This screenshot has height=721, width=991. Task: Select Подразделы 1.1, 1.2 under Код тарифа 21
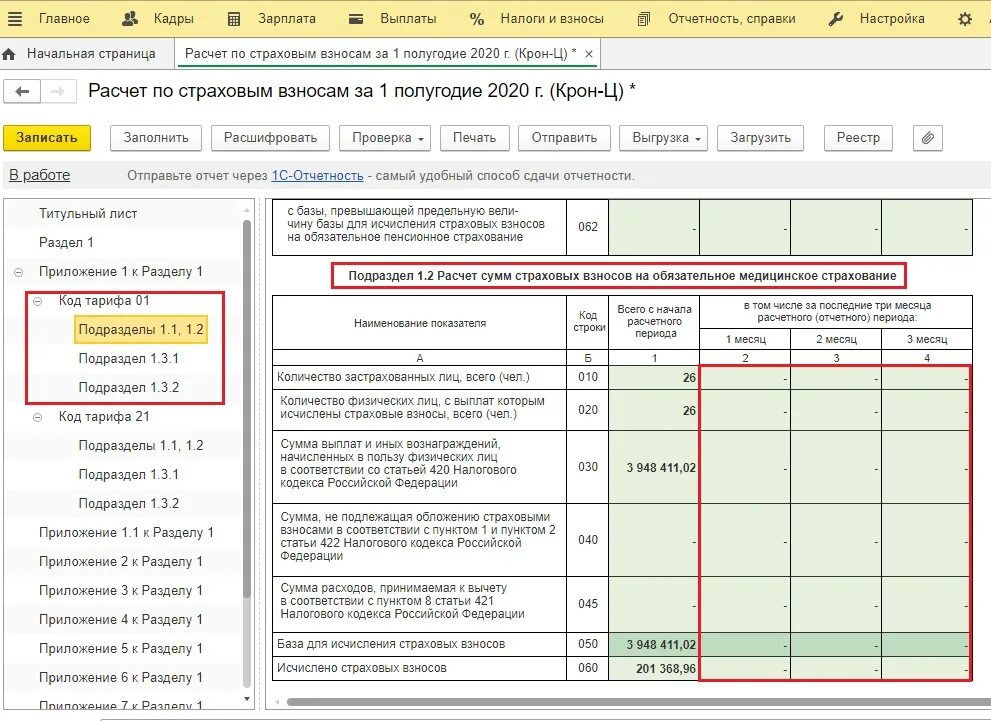pyautogui.click(x=141, y=445)
